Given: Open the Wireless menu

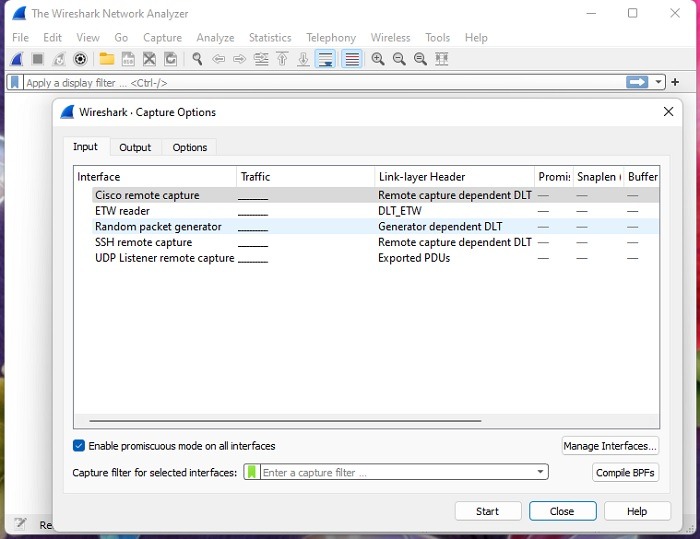Looking at the screenshot, I should [x=390, y=38].
